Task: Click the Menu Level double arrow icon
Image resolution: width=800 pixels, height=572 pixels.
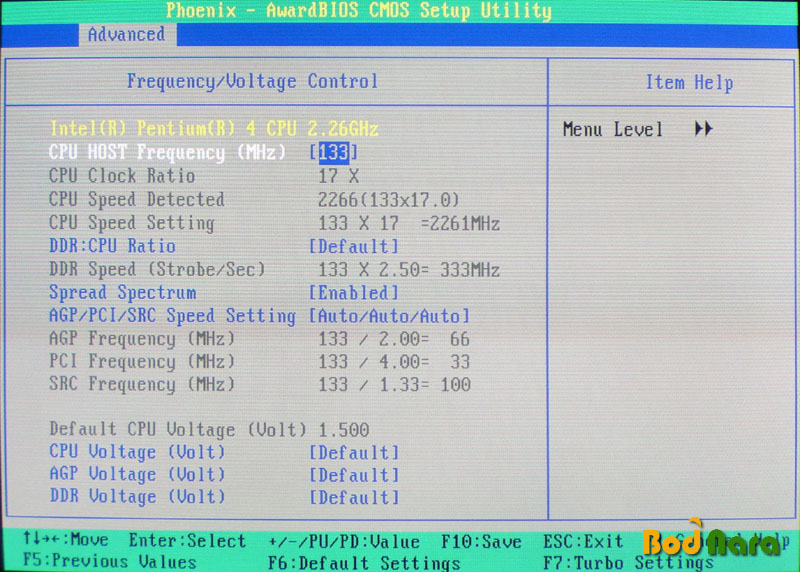Action: pyautogui.click(x=704, y=129)
